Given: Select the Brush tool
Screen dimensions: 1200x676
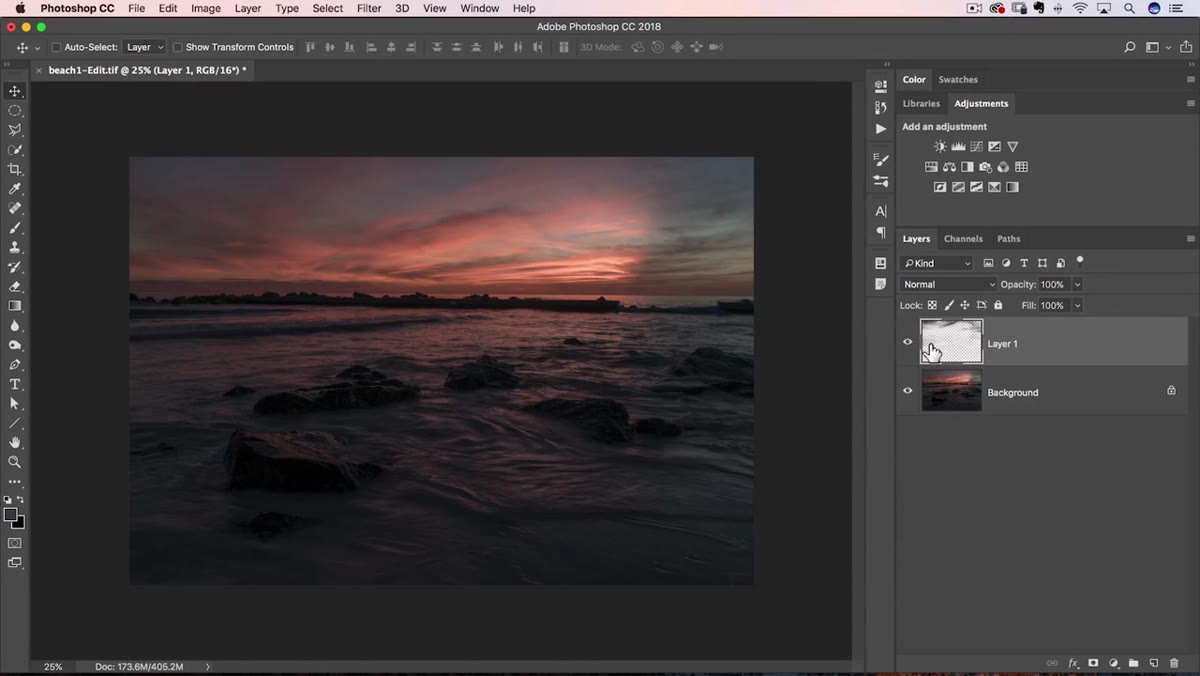Looking at the screenshot, I should point(15,228).
